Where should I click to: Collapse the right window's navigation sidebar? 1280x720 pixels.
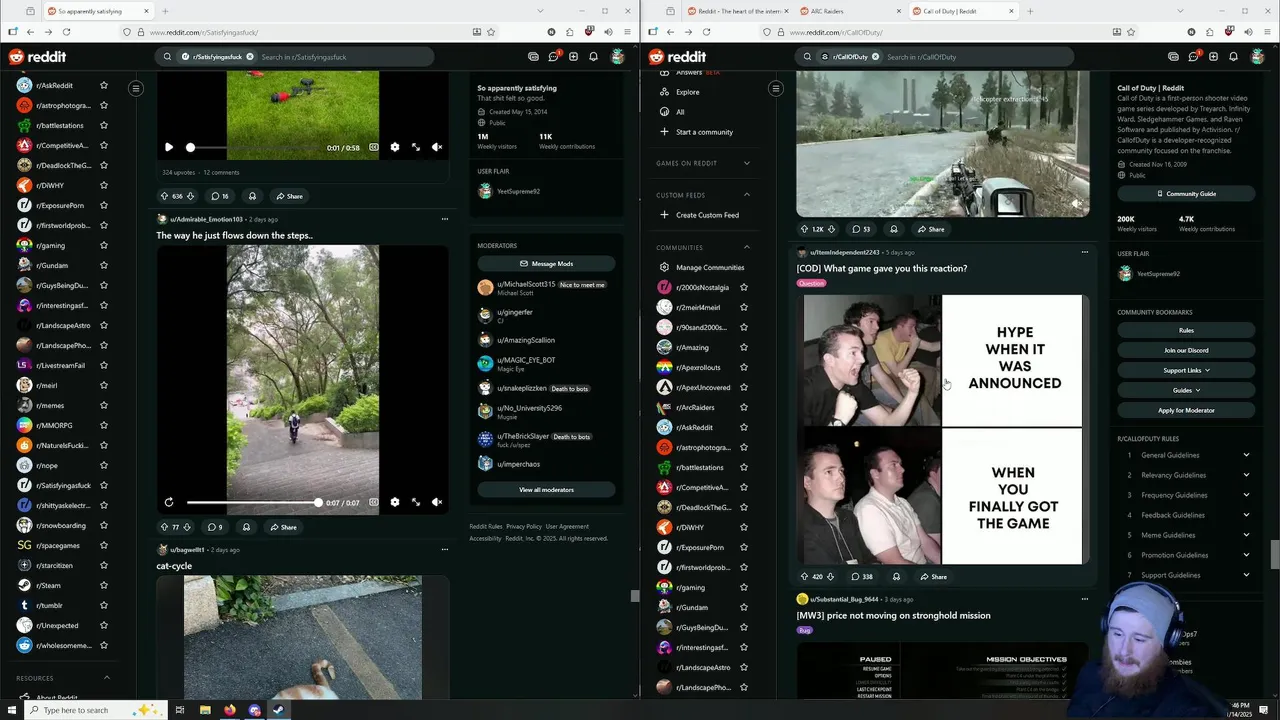pos(775,89)
